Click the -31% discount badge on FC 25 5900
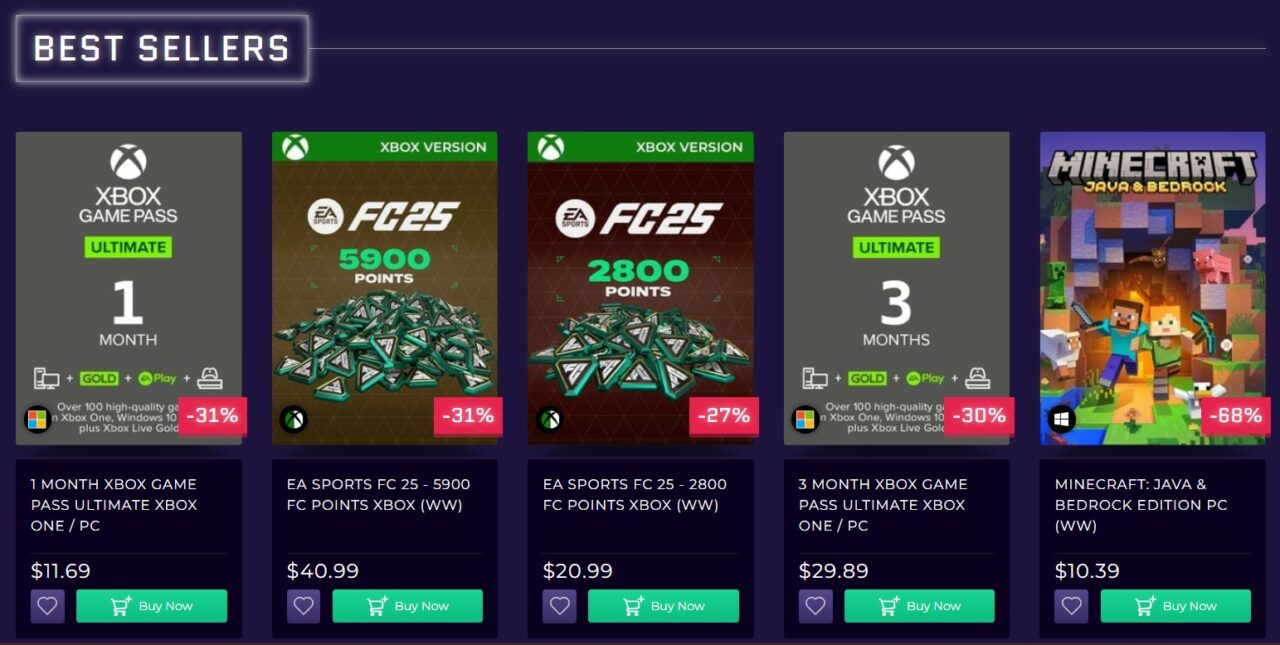The width and height of the screenshot is (1280, 645). (x=468, y=417)
